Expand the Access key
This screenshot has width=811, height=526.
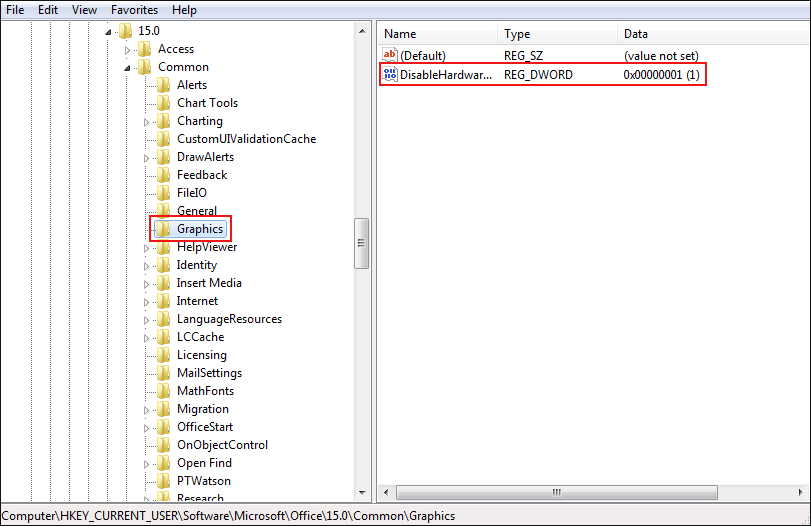127,50
